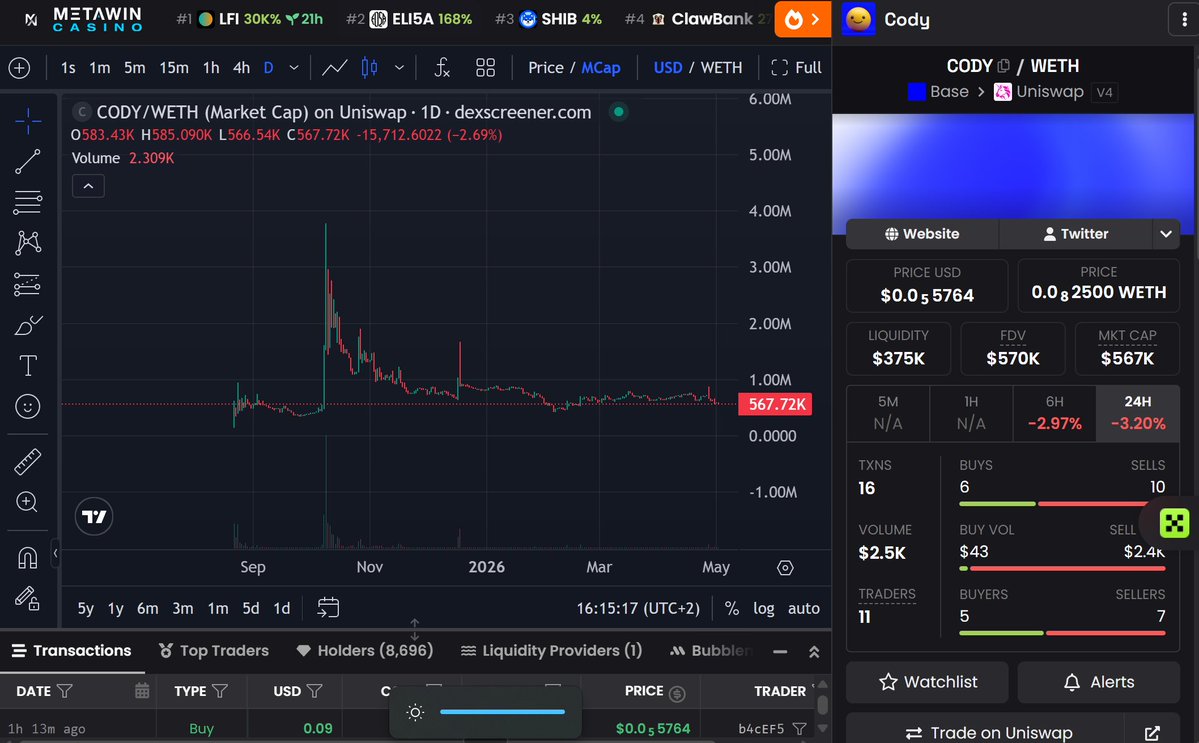Set chart range to 5y
Screen dimensions: 1199x743
pyautogui.click(x=86, y=608)
